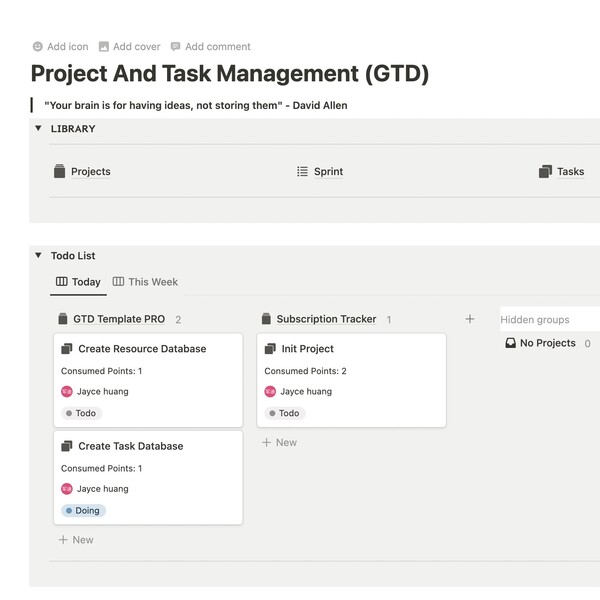Select the Today board tab
Viewport: 600px width, 600px height.
pos(78,282)
